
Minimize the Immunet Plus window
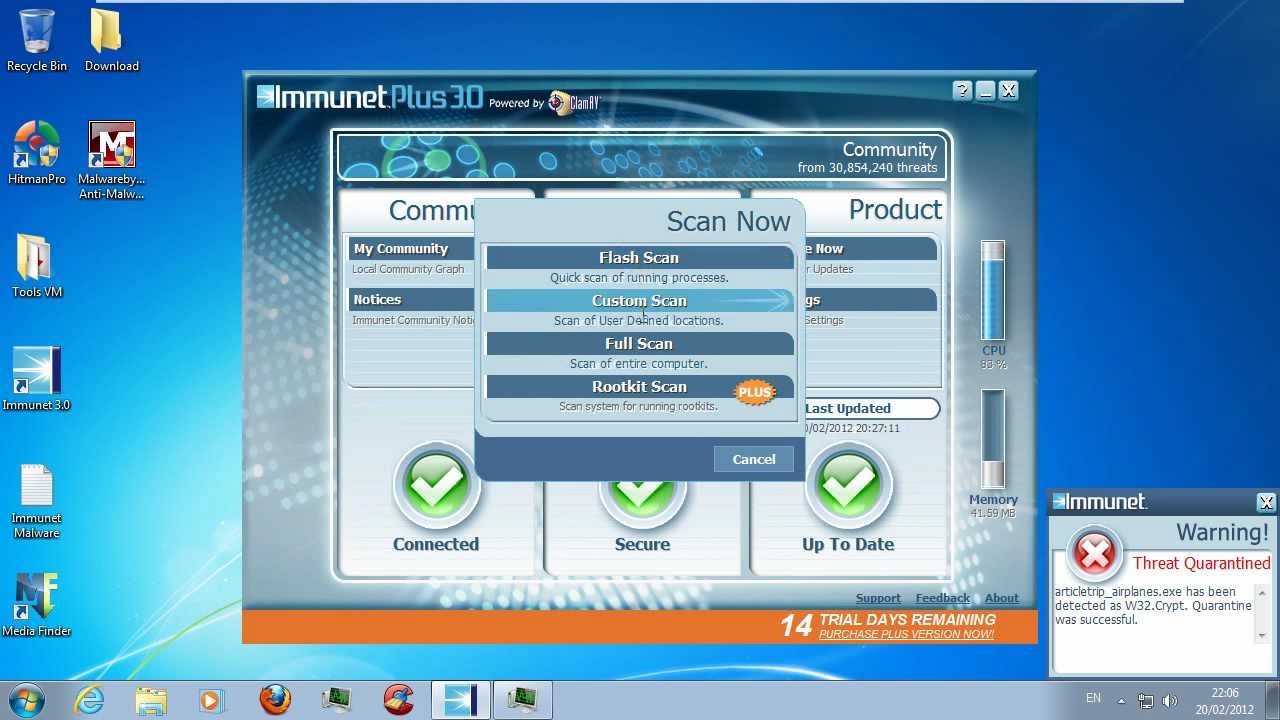point(985,91)
